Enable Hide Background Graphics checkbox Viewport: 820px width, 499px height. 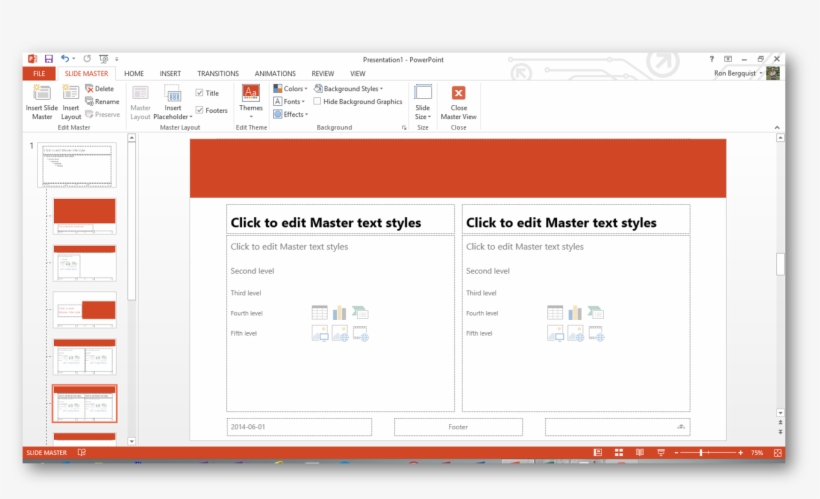coord(317,101)
